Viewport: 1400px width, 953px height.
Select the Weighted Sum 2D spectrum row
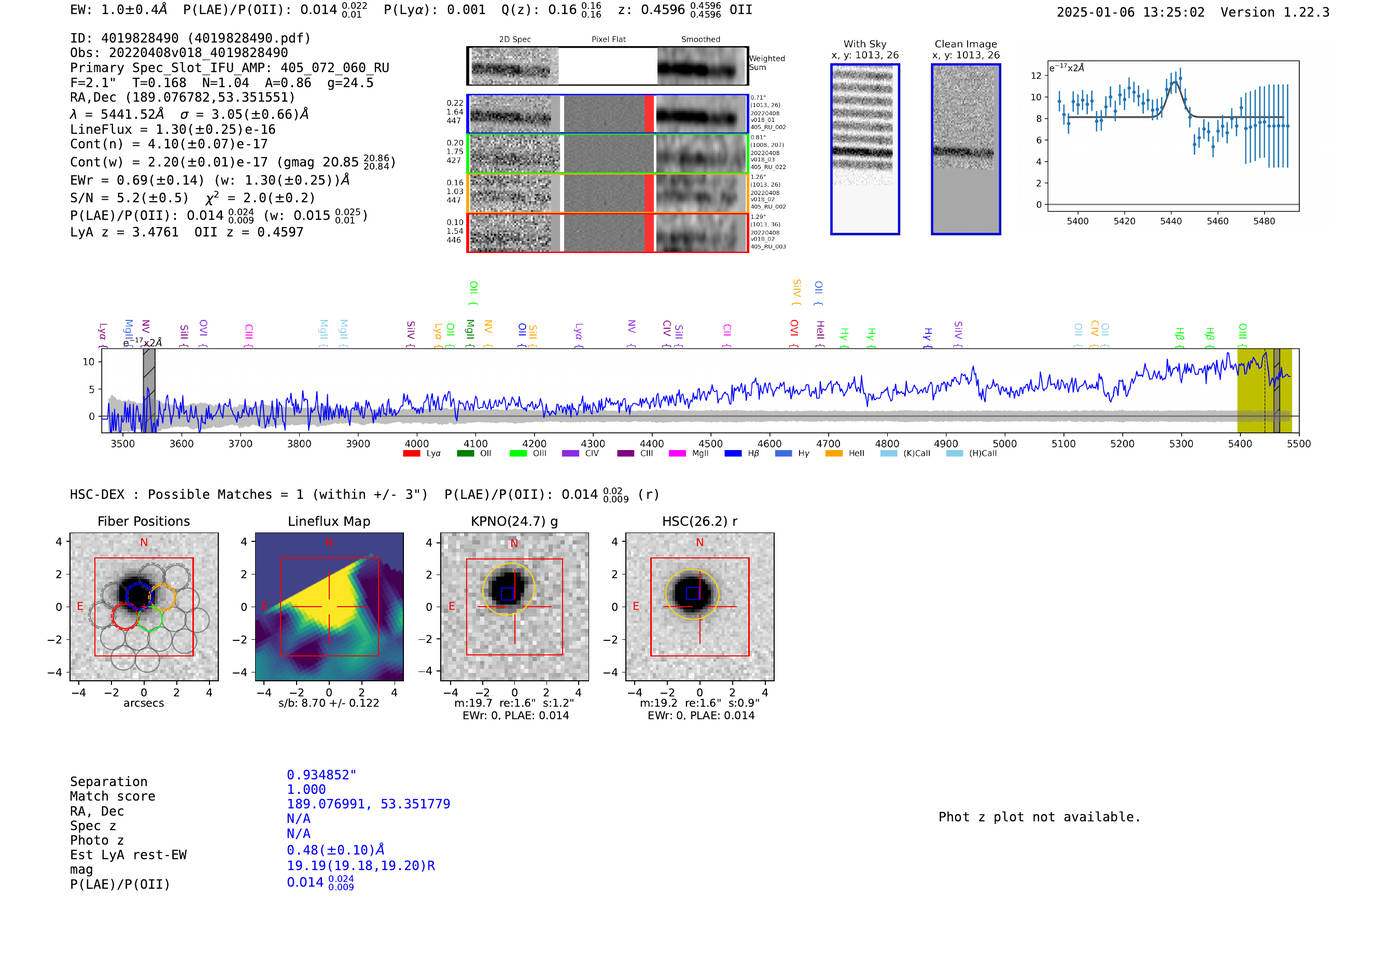pos(607,66)
